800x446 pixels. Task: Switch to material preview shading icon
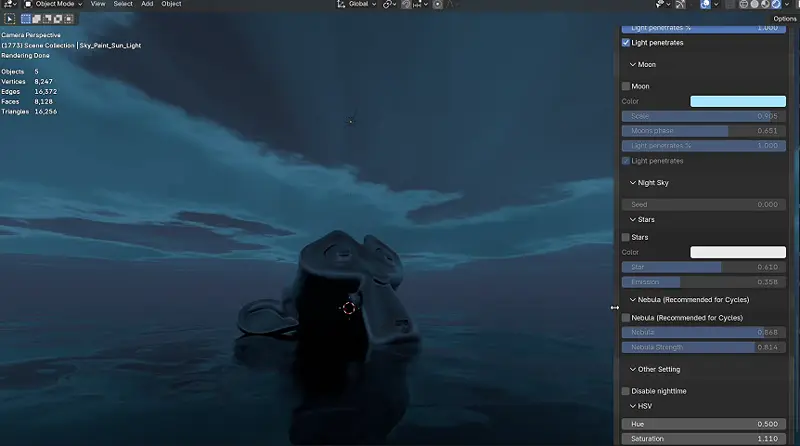[x=765, y=4]
